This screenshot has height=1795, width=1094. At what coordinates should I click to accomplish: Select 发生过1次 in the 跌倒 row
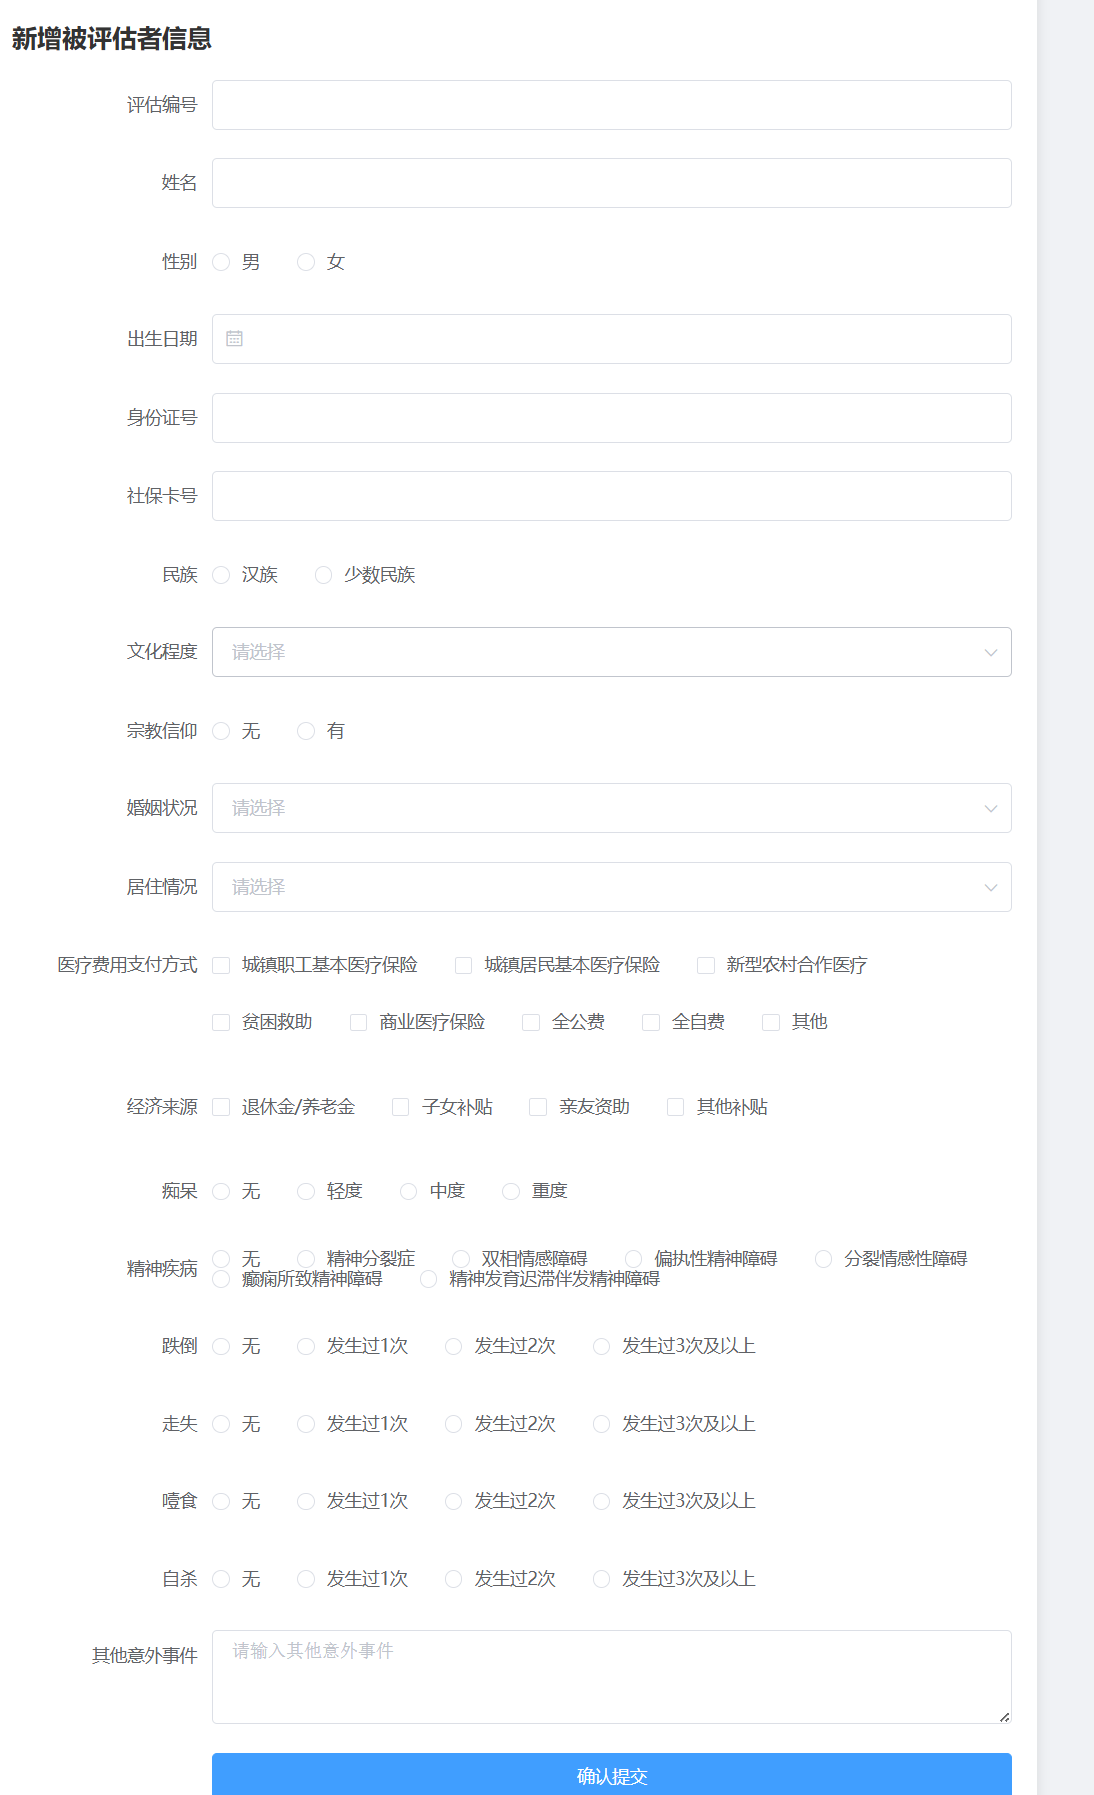[x=306, y=1347]
